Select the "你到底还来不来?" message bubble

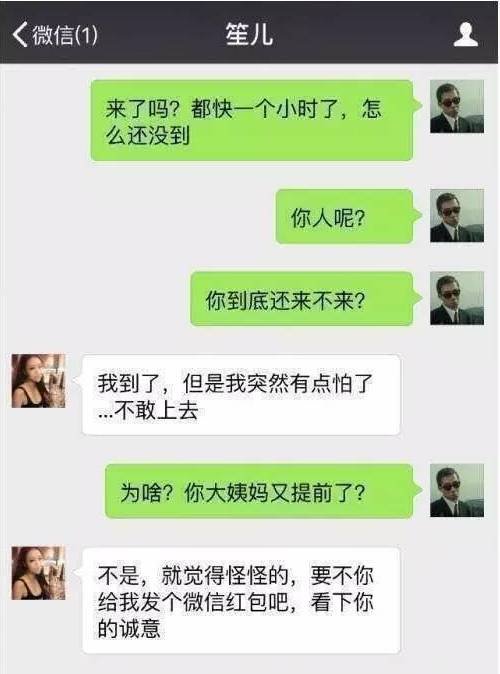coord(304,299)
